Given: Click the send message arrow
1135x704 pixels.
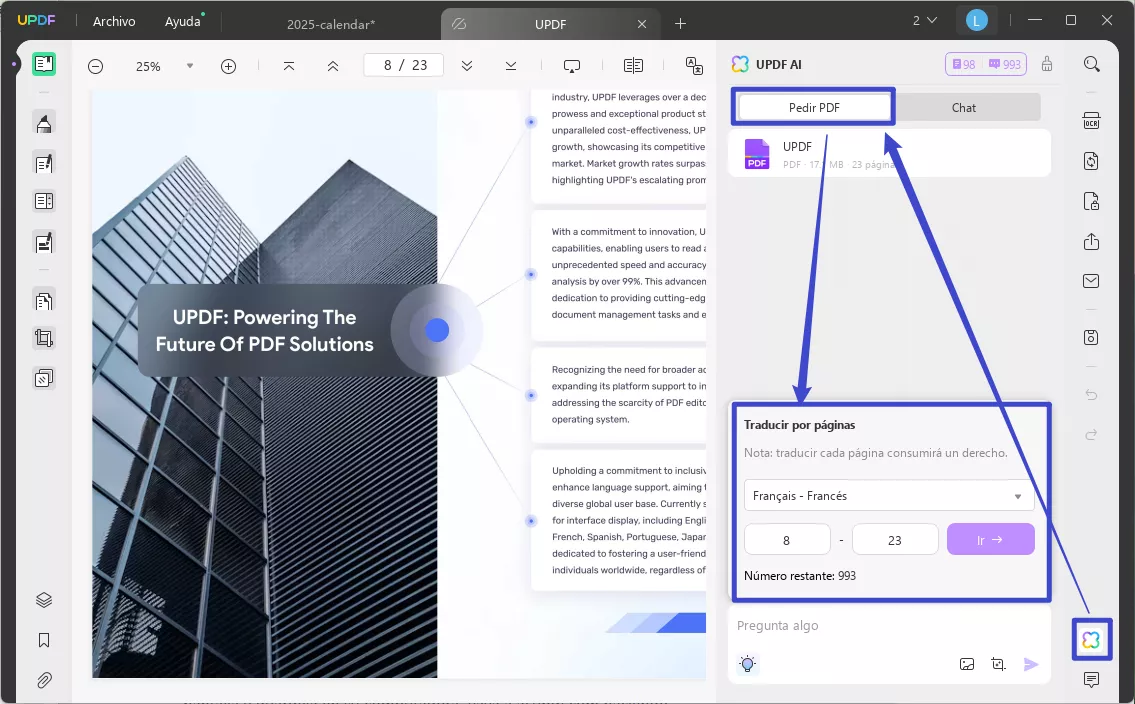Looking at the screenshot, I should tap(1031, 664).
